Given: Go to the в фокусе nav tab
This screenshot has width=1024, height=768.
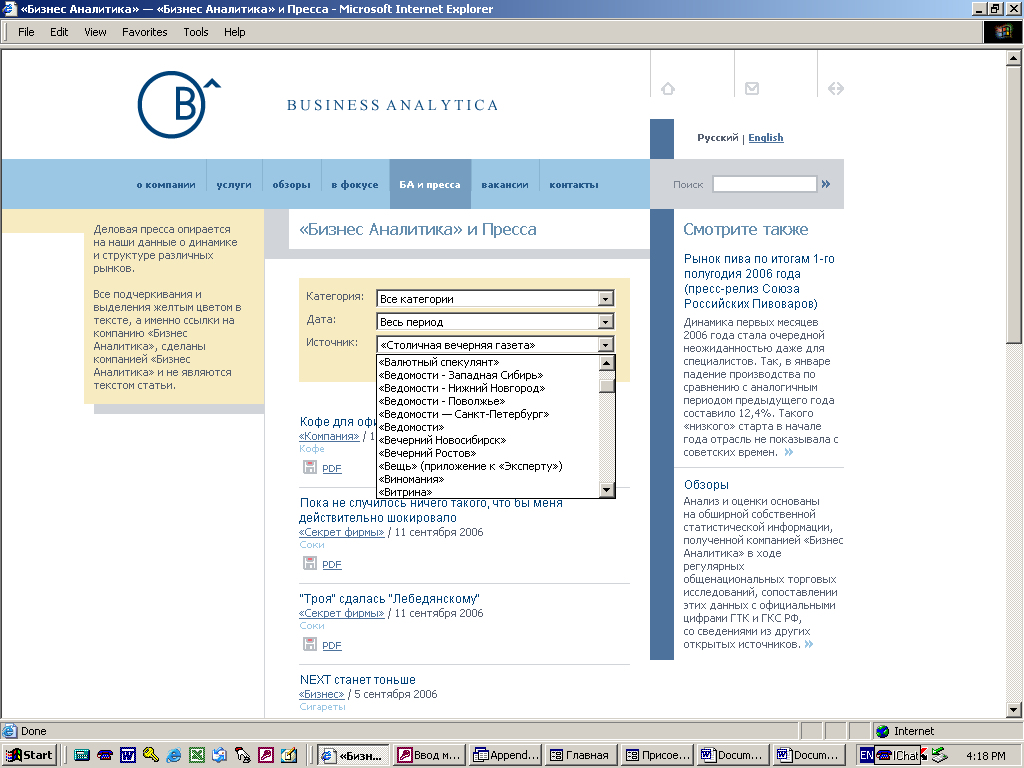Looking at the screenshot, I should pyautogui.click(x=355, y=185).
